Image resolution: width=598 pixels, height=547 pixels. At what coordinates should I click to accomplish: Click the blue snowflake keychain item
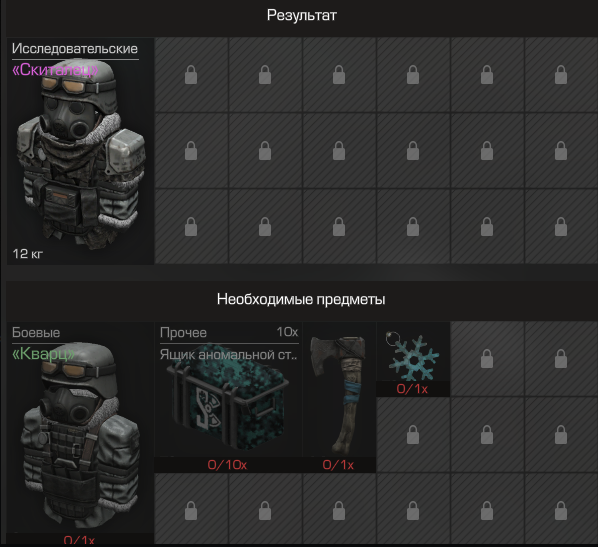coord(413,357)
